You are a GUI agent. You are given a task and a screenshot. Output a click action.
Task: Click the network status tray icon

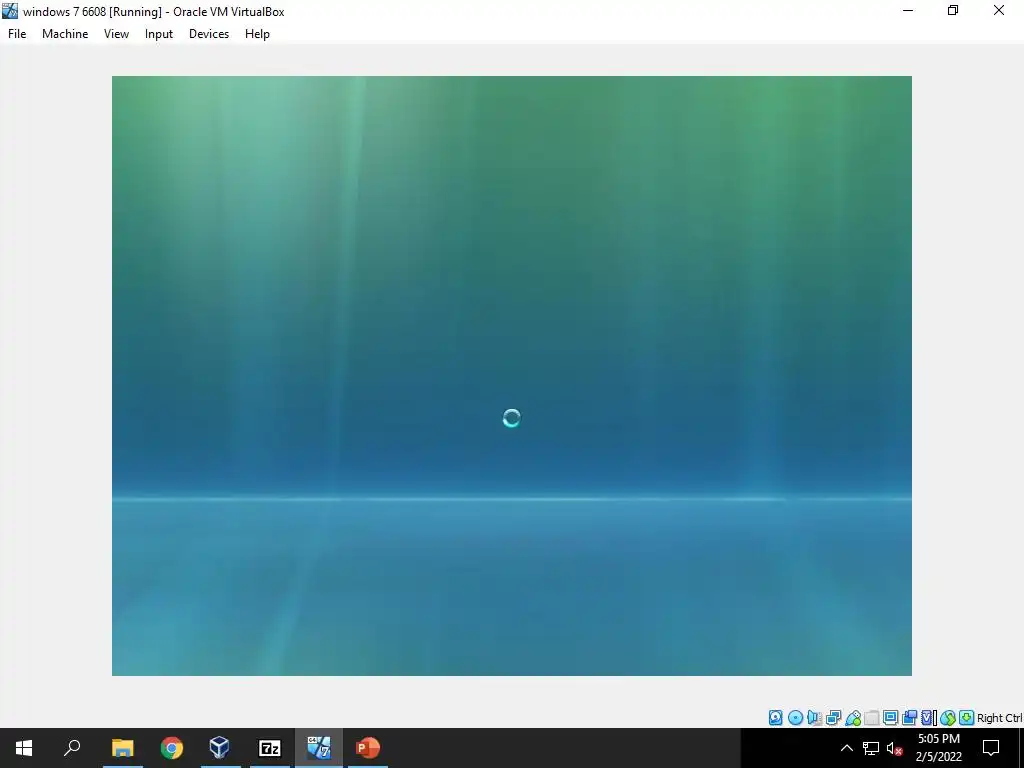tap(871, 748)
